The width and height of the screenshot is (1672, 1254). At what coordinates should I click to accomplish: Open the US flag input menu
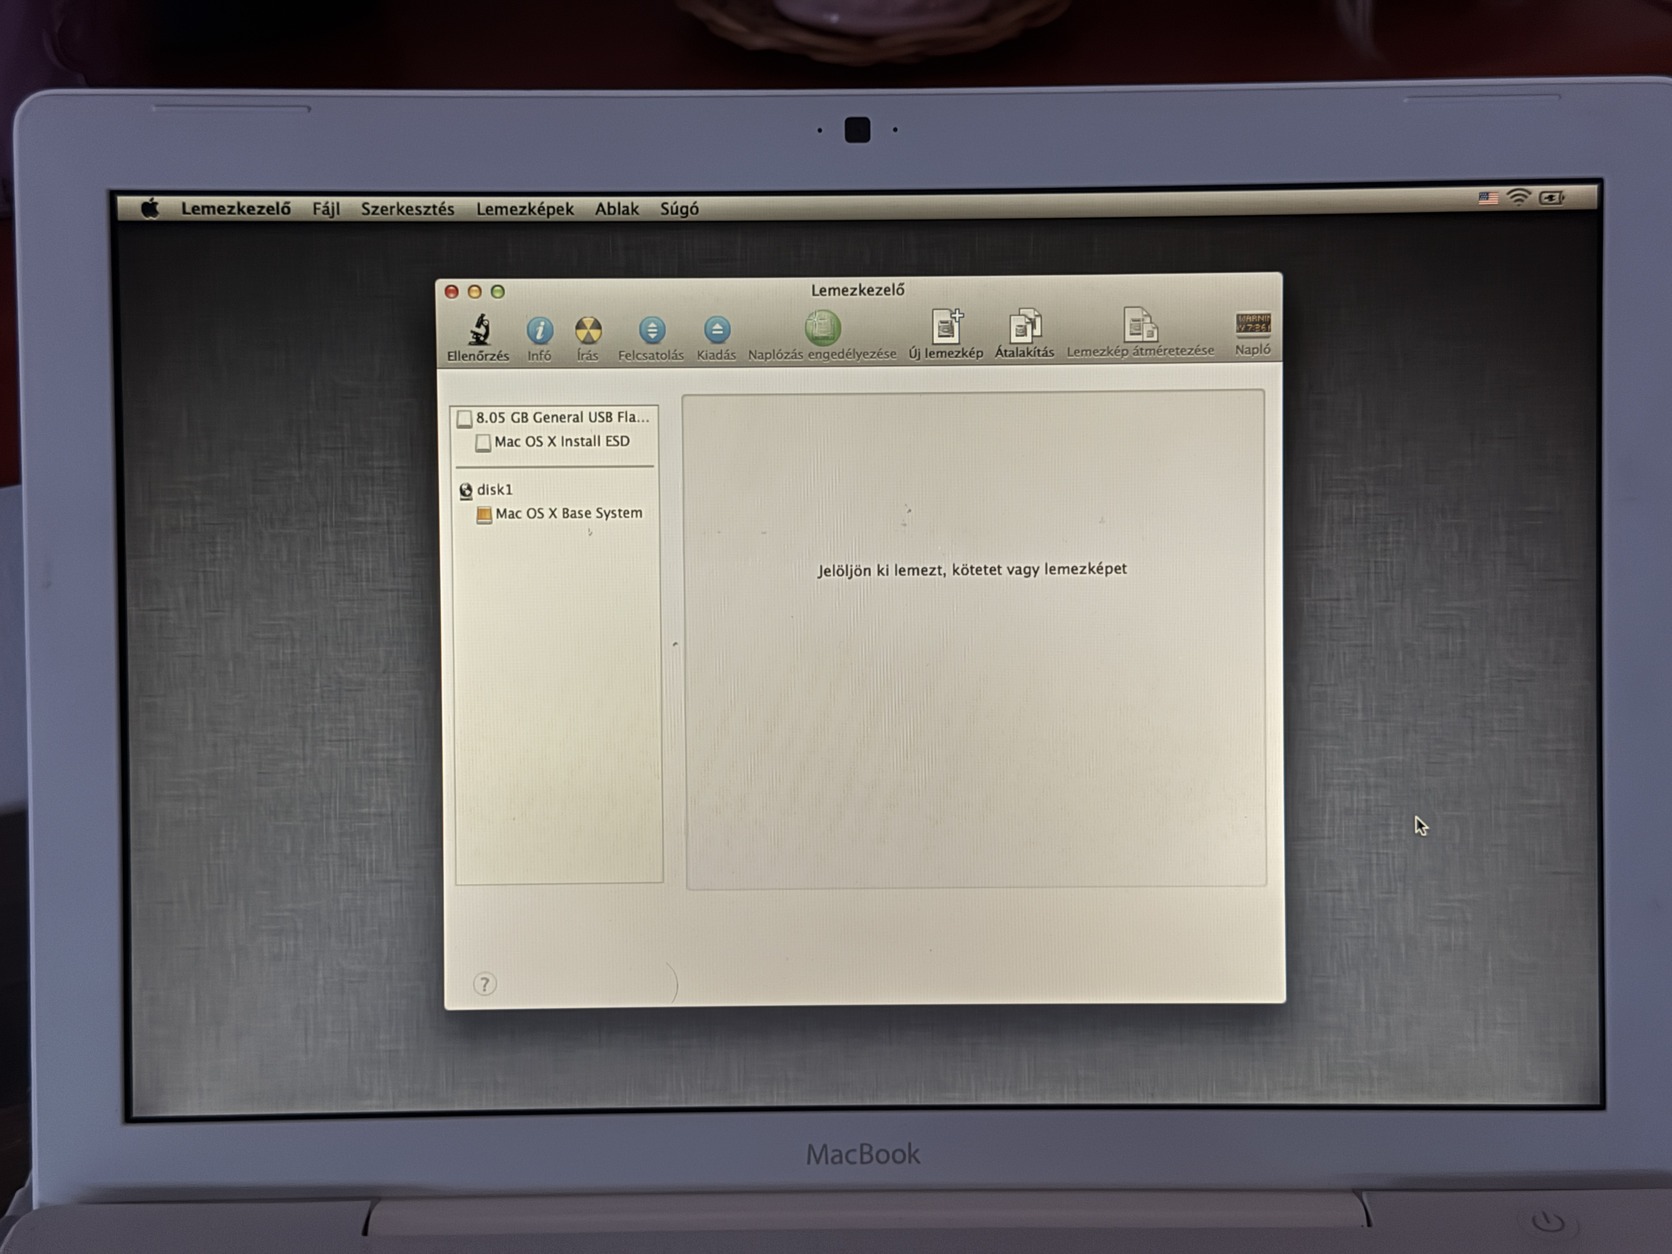tap(1488, 198)
